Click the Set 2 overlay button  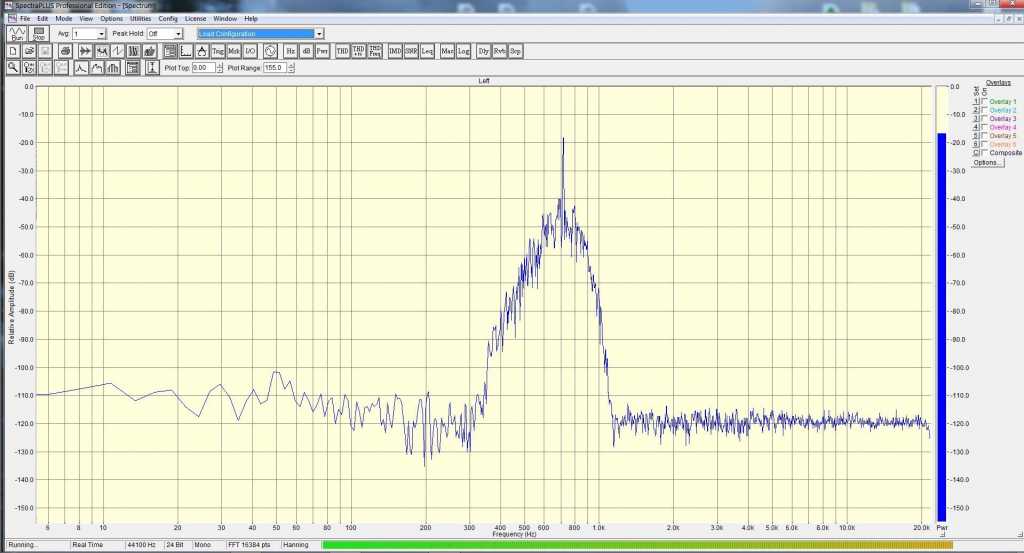coord(976,110)
